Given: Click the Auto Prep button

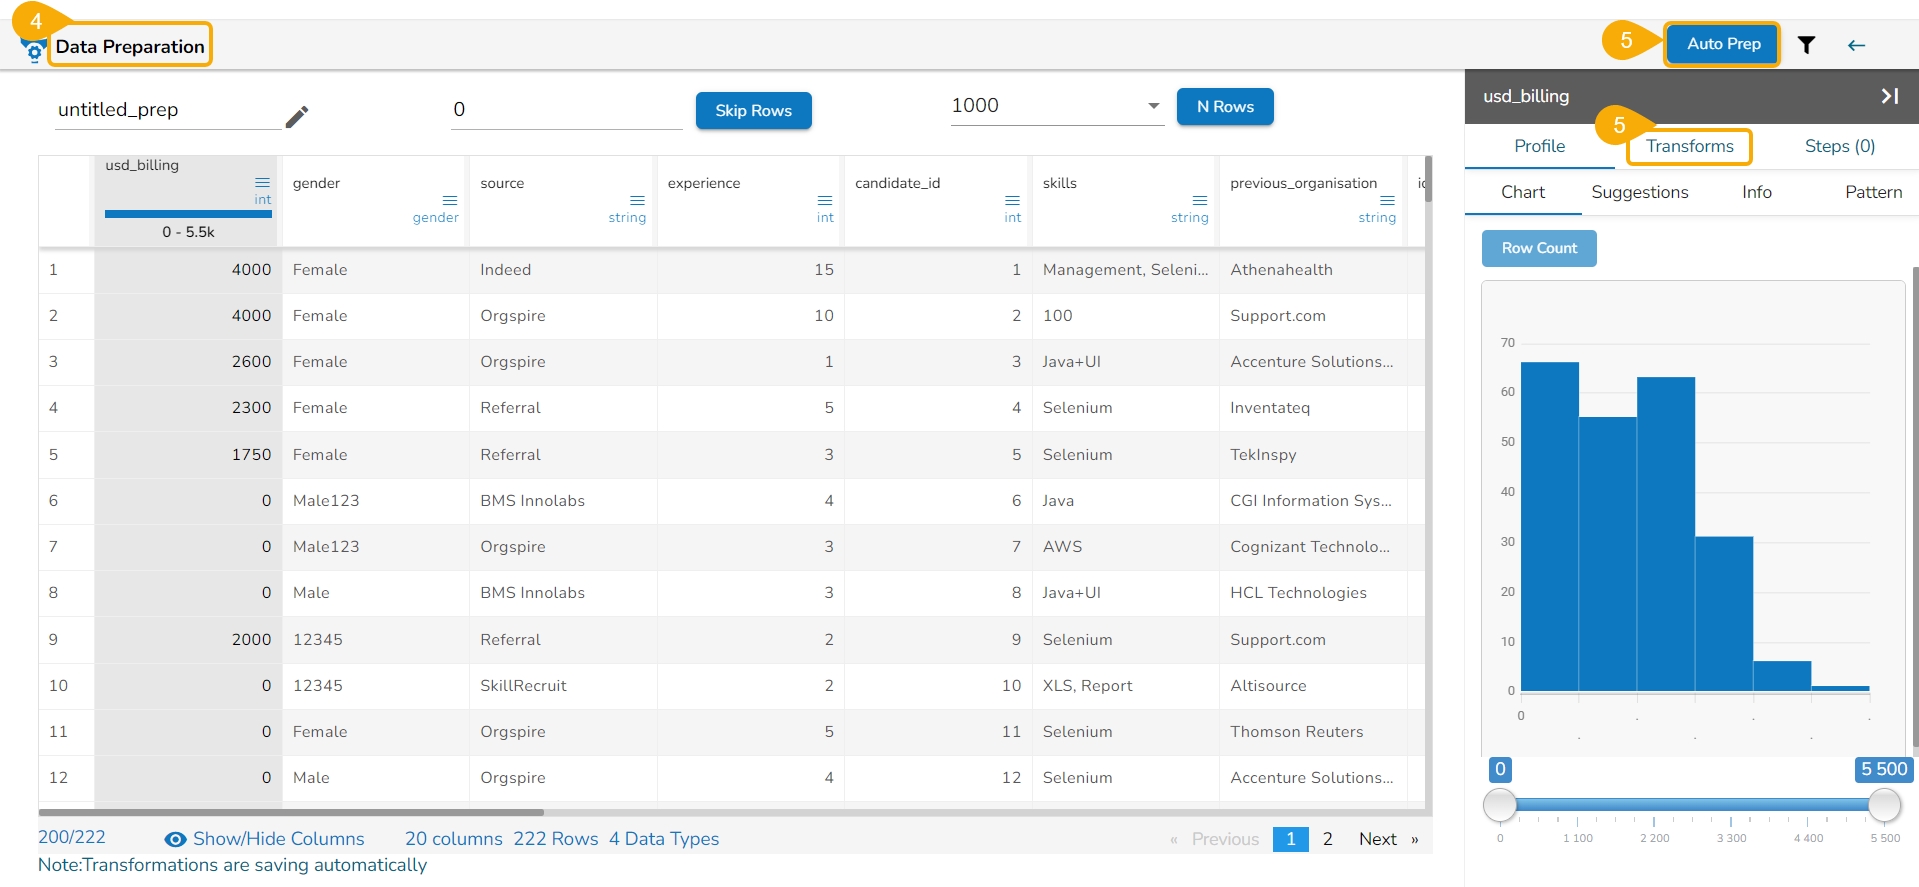Looking at the screenshot, I should [x=1722, y=44].
